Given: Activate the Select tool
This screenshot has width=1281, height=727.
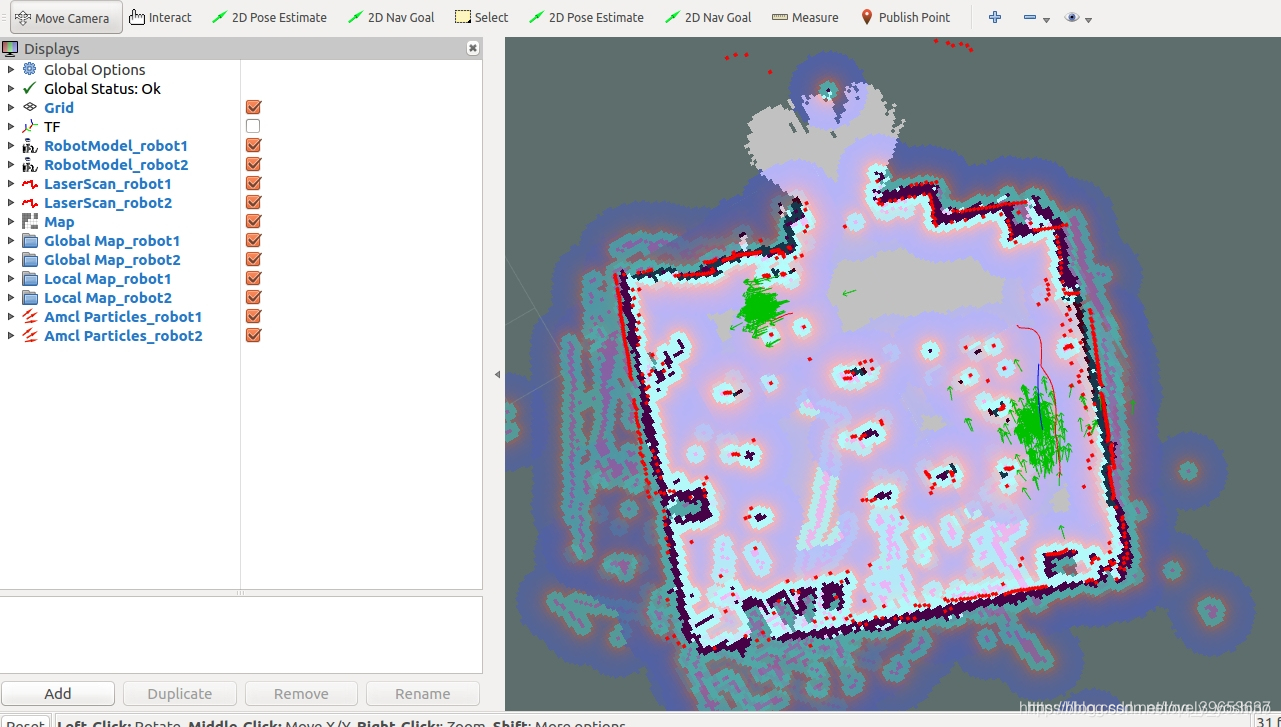Looking at the screenshot, I should 481,17.
